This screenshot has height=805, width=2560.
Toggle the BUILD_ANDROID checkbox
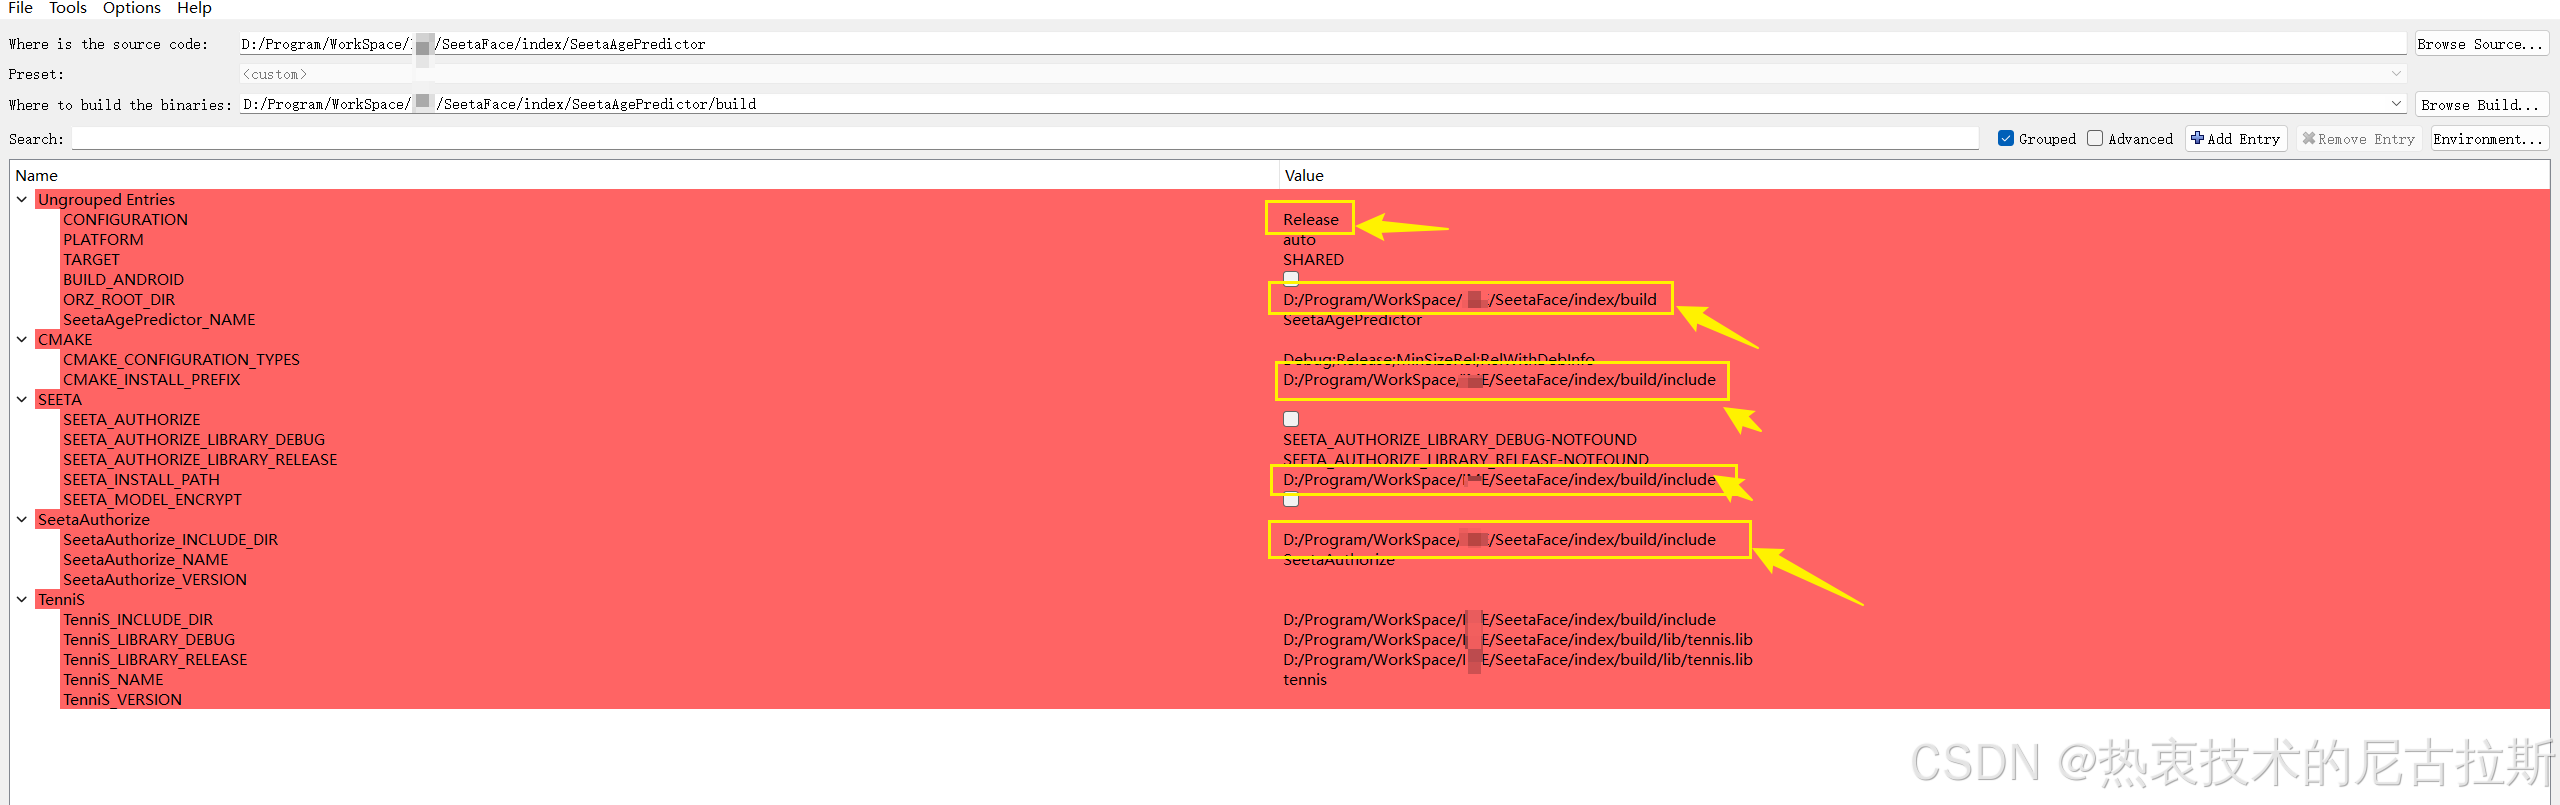[x=1291, y=279]
